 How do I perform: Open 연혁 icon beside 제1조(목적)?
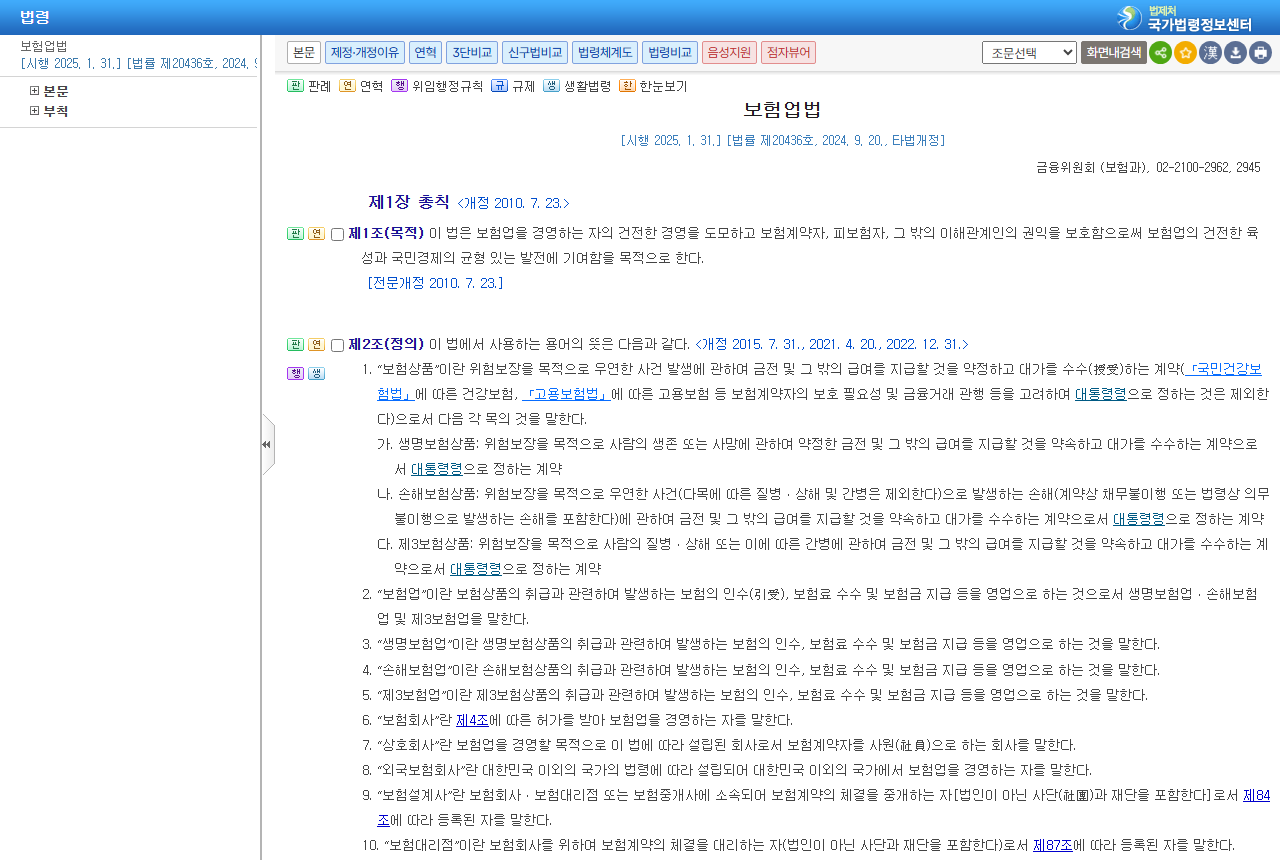(316, 233)
